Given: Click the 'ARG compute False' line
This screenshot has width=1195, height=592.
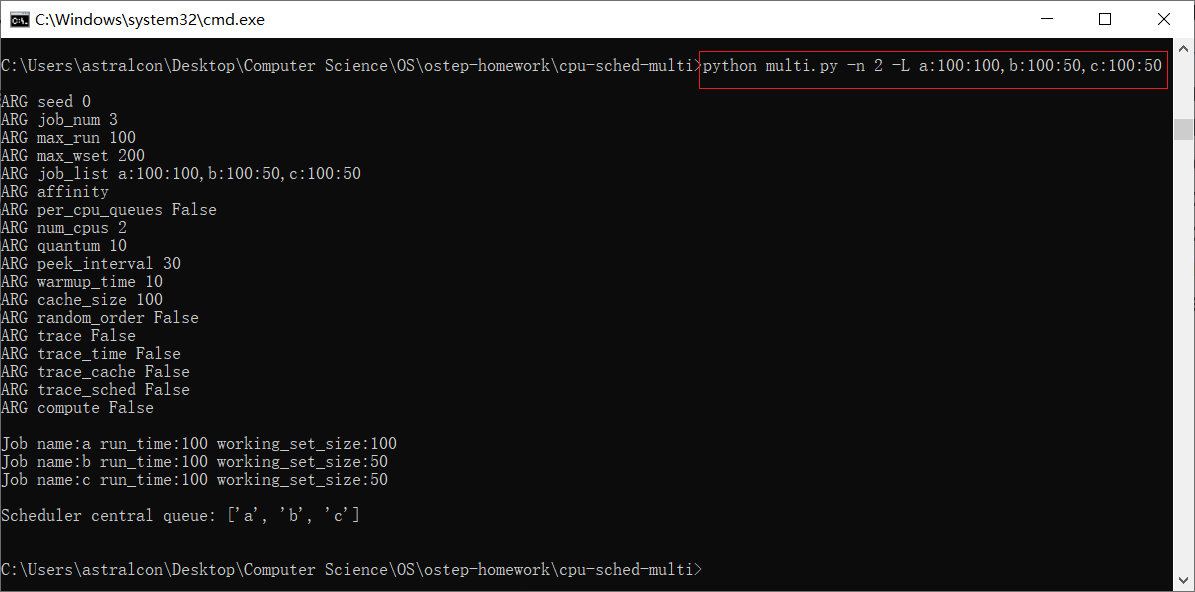Looking at the screenshot, I should tap(77, 408).
